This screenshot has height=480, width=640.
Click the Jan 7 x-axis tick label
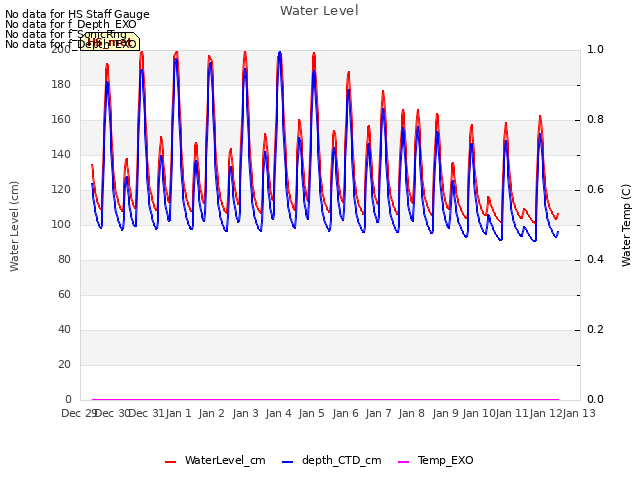coord(378,413)
